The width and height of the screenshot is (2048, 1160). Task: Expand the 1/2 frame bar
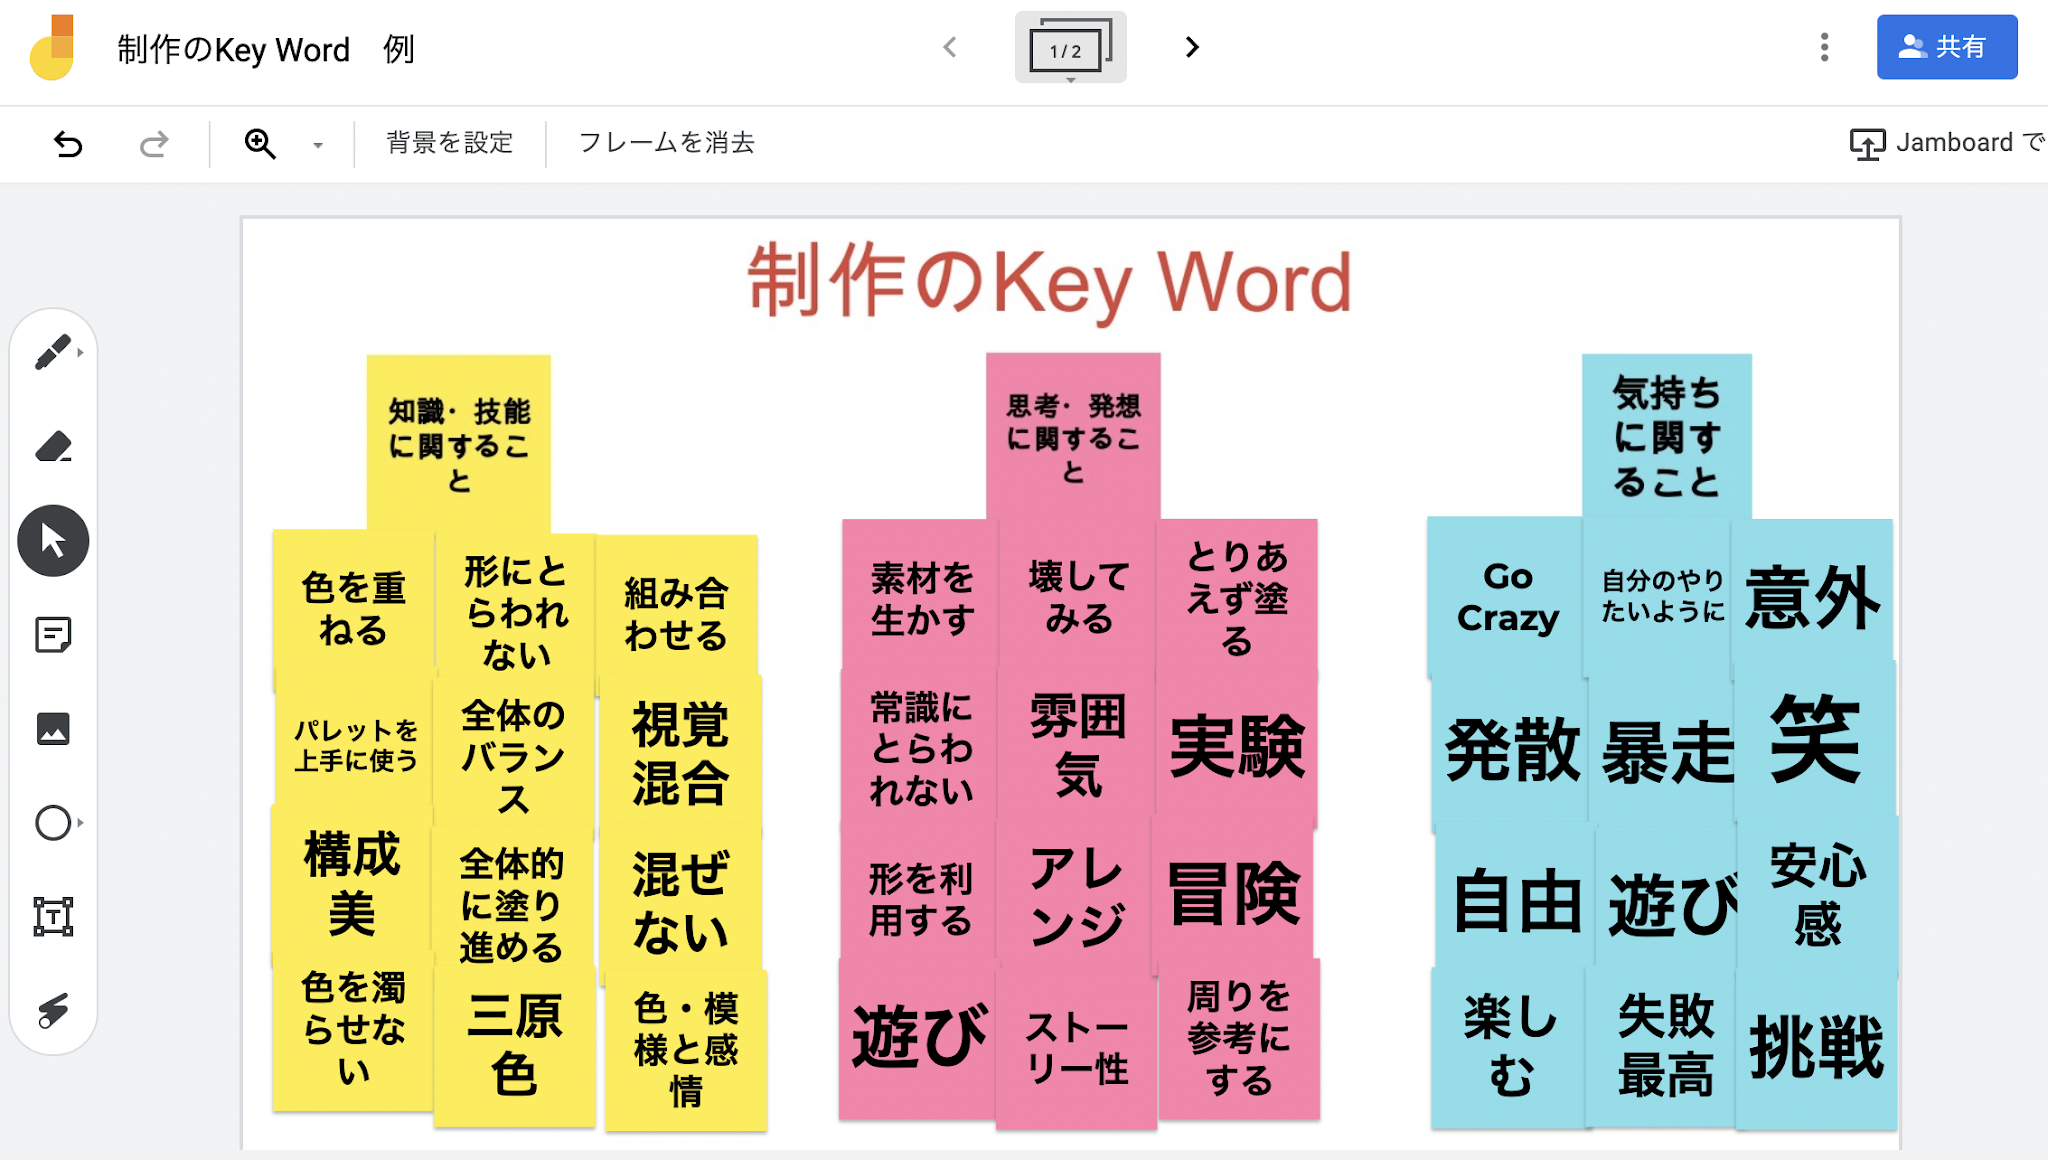[x=1070, y=47]
